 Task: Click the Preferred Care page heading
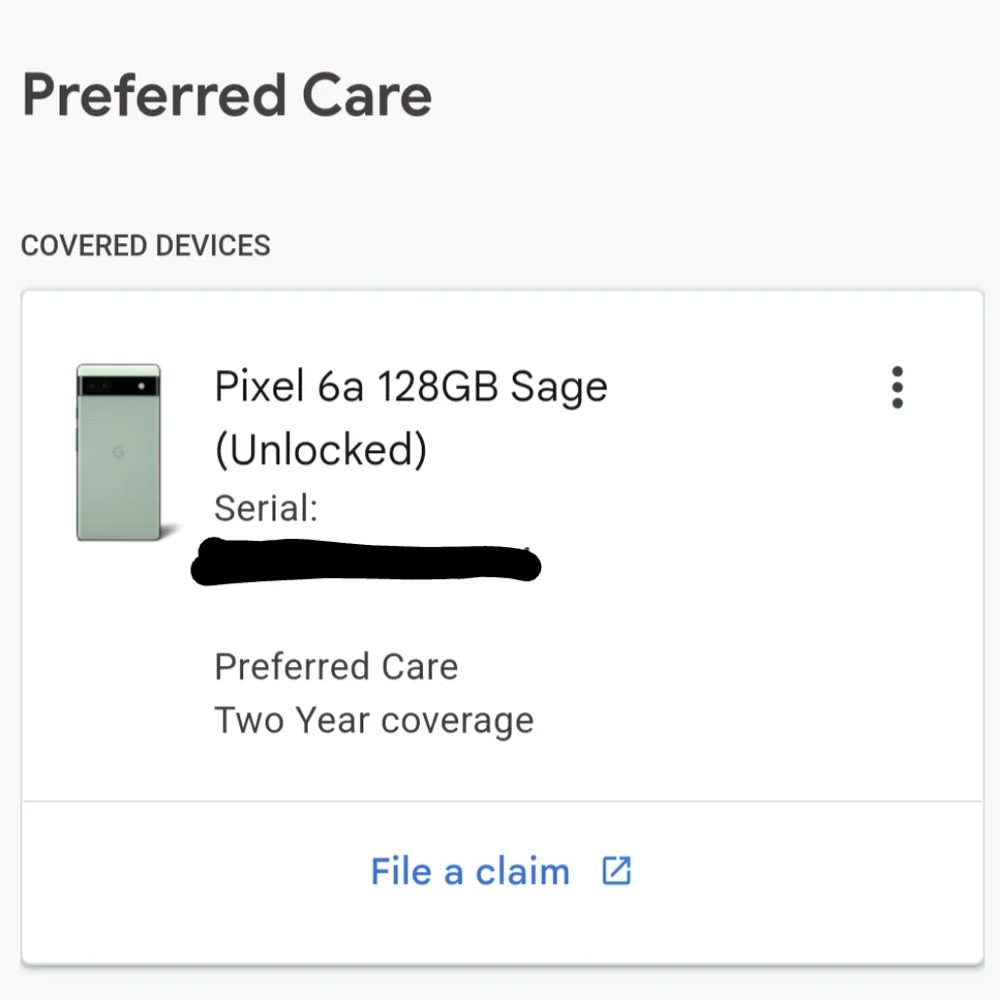pos(228,93)
